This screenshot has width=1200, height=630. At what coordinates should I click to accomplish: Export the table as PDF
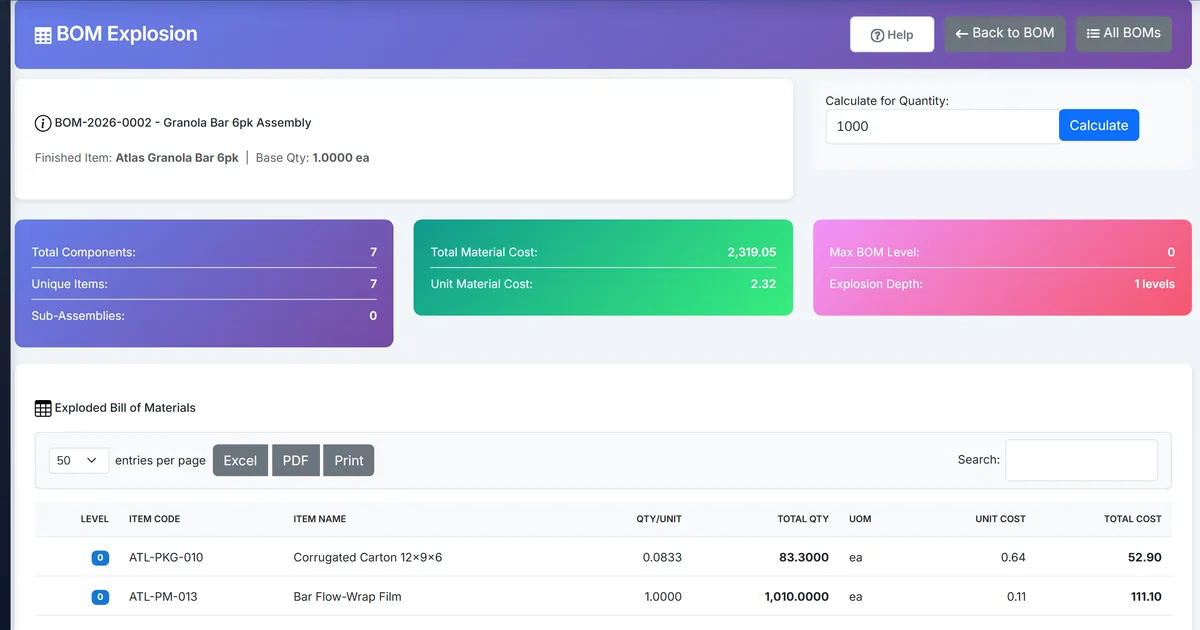pos(295,460)
